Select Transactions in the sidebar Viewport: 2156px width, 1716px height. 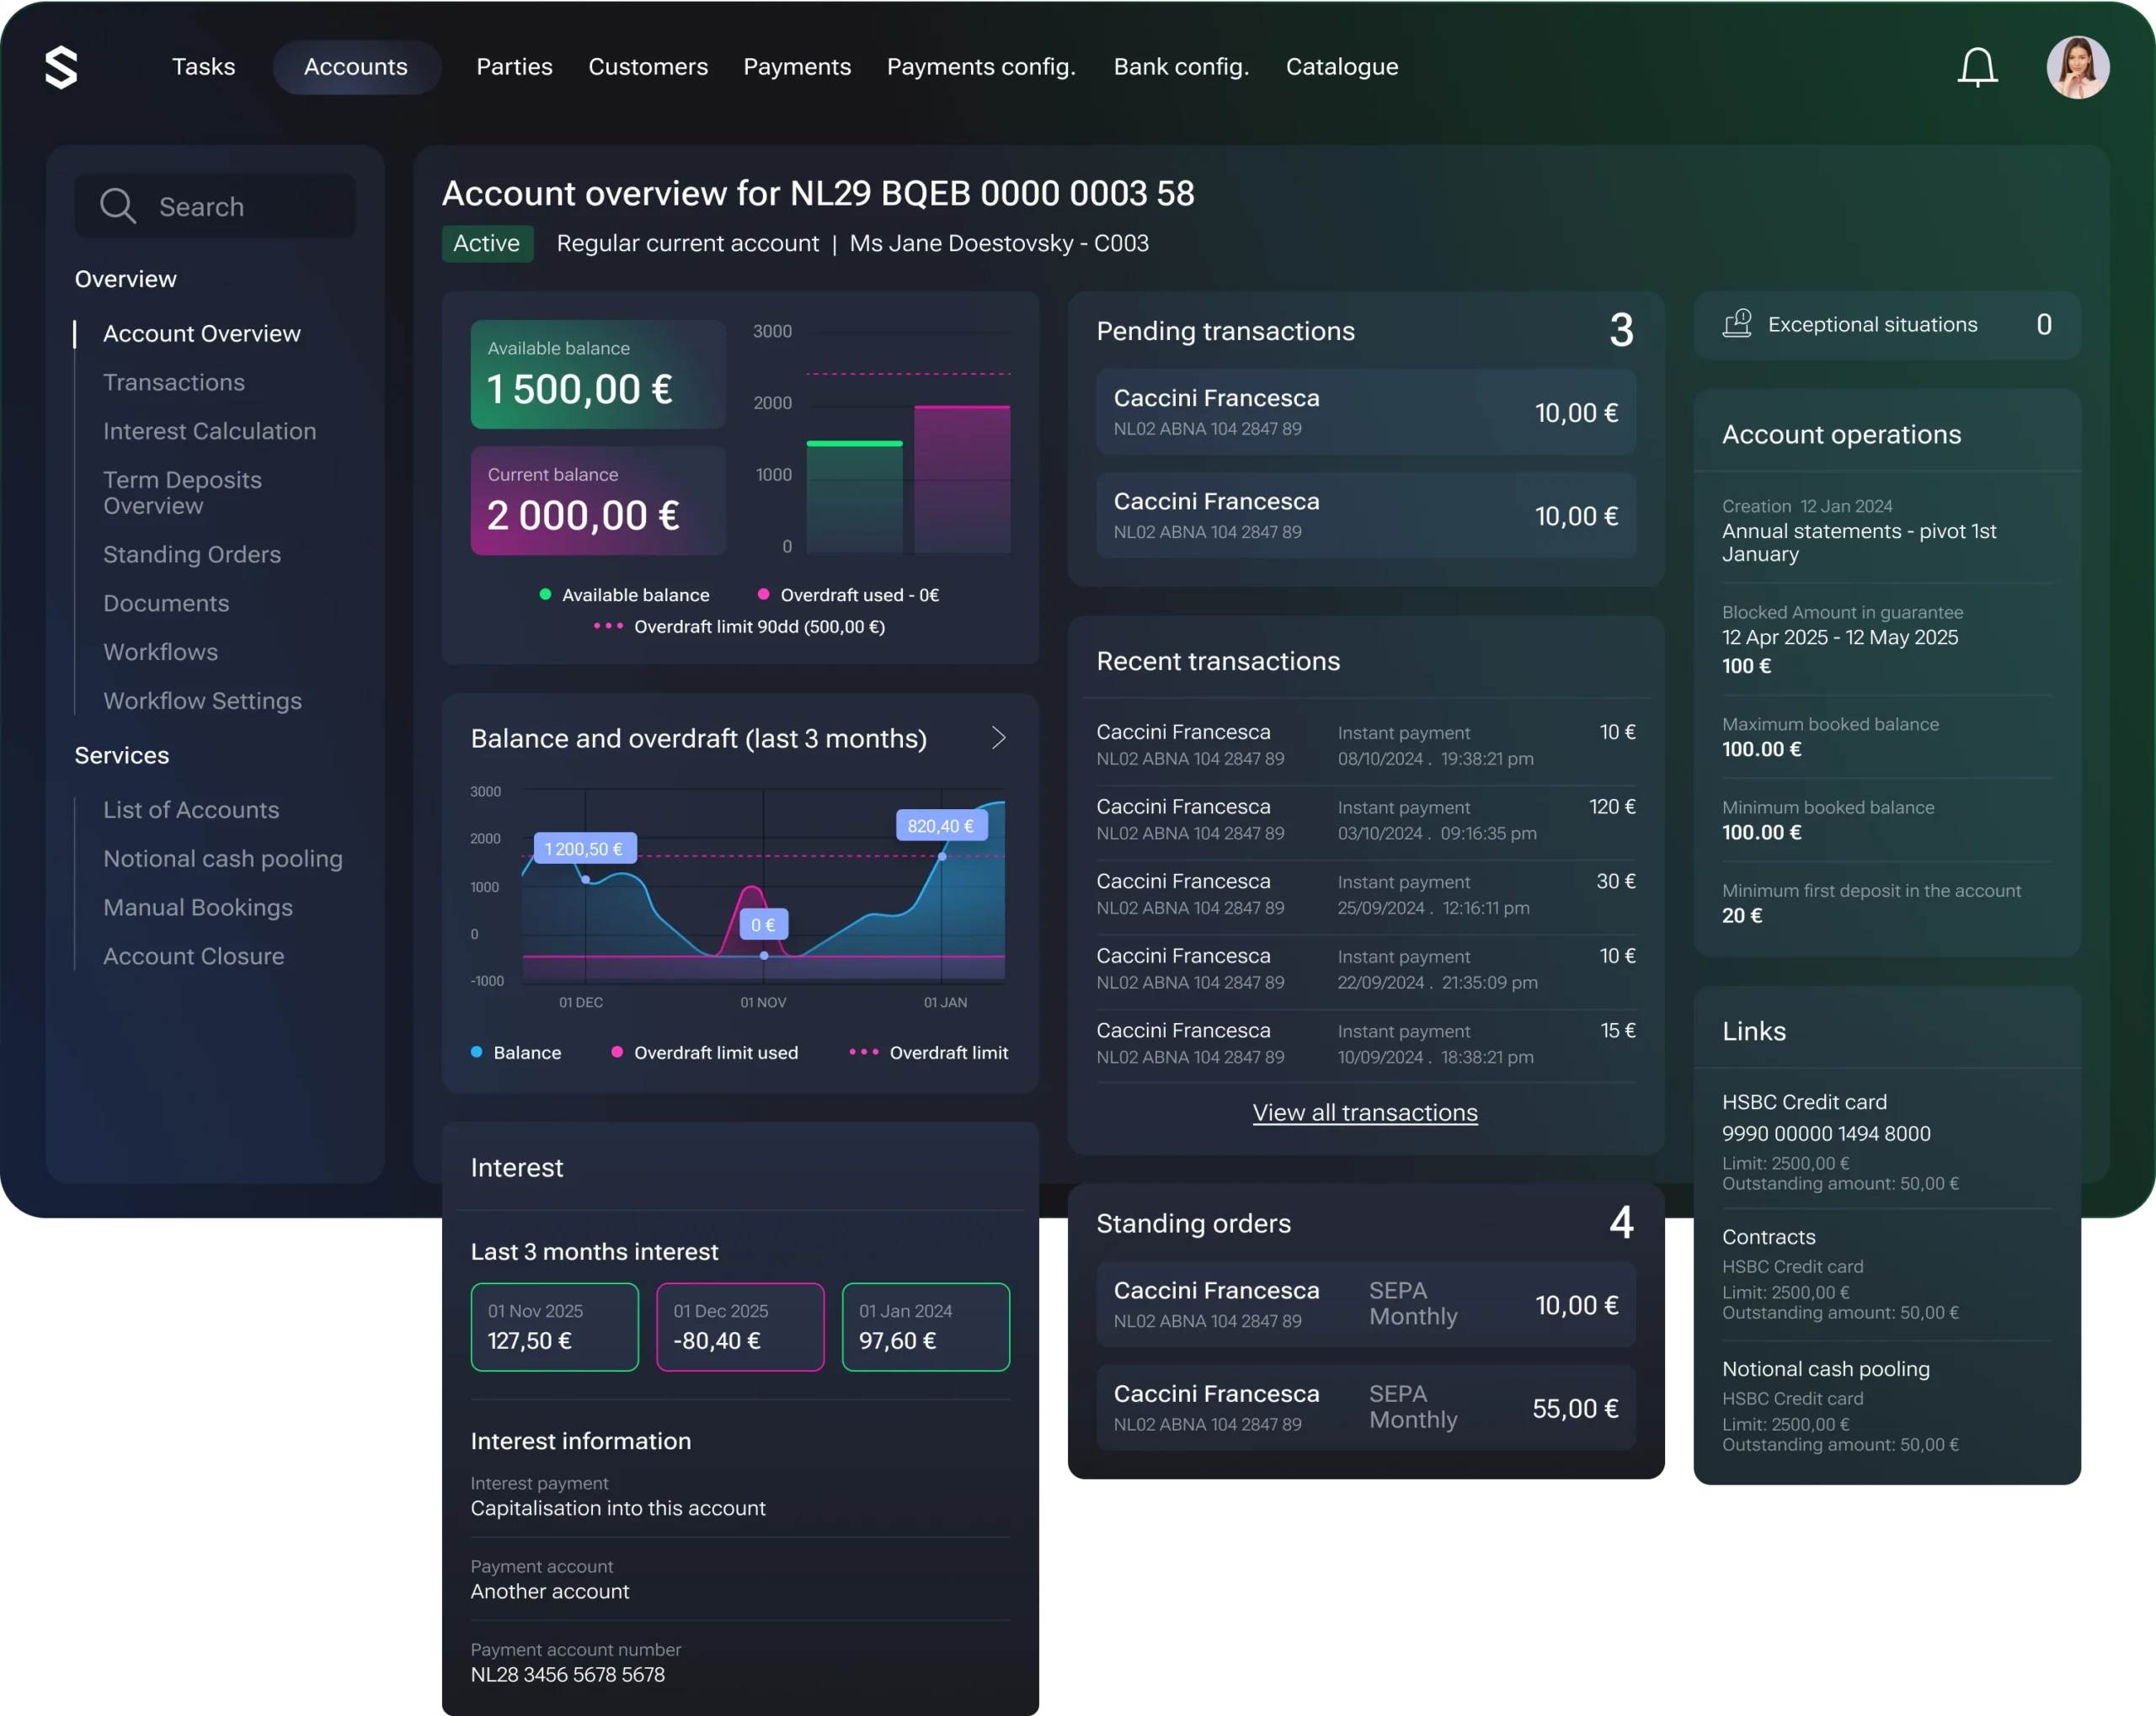174,382
